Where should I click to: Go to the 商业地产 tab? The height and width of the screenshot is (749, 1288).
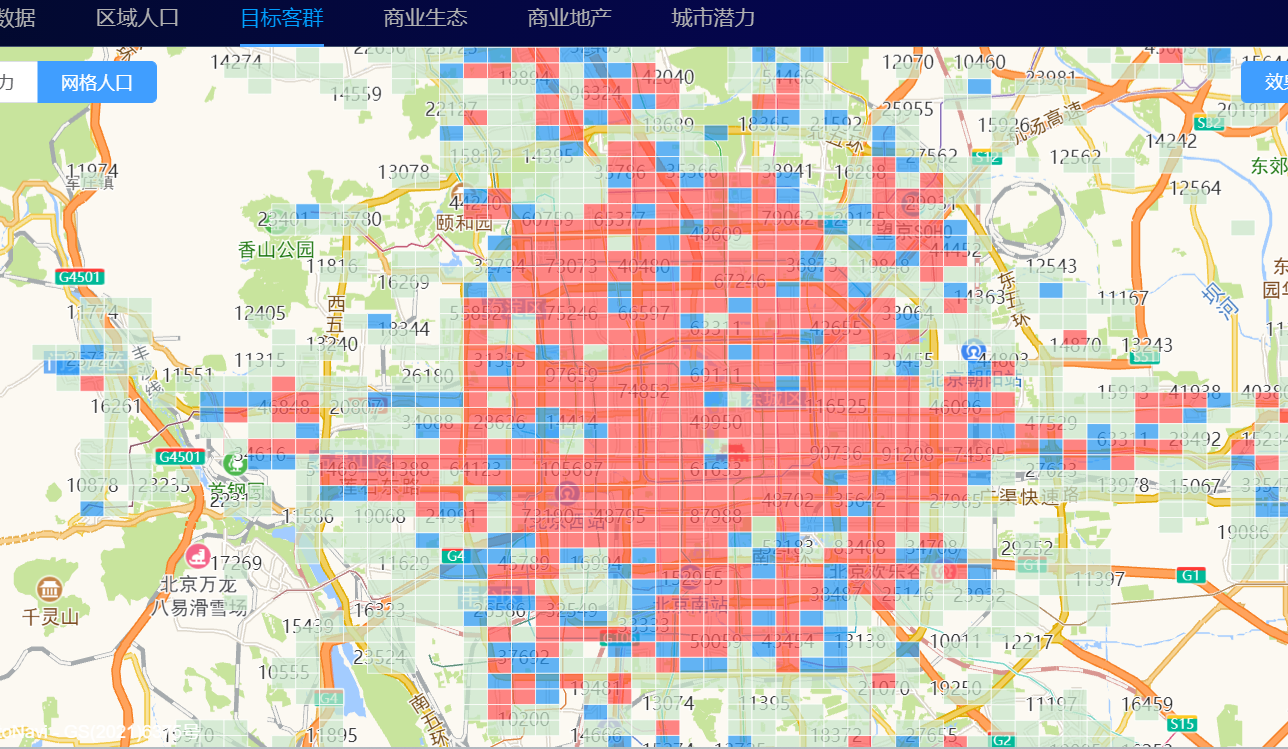pyautogui.click(x=570, y=18)
